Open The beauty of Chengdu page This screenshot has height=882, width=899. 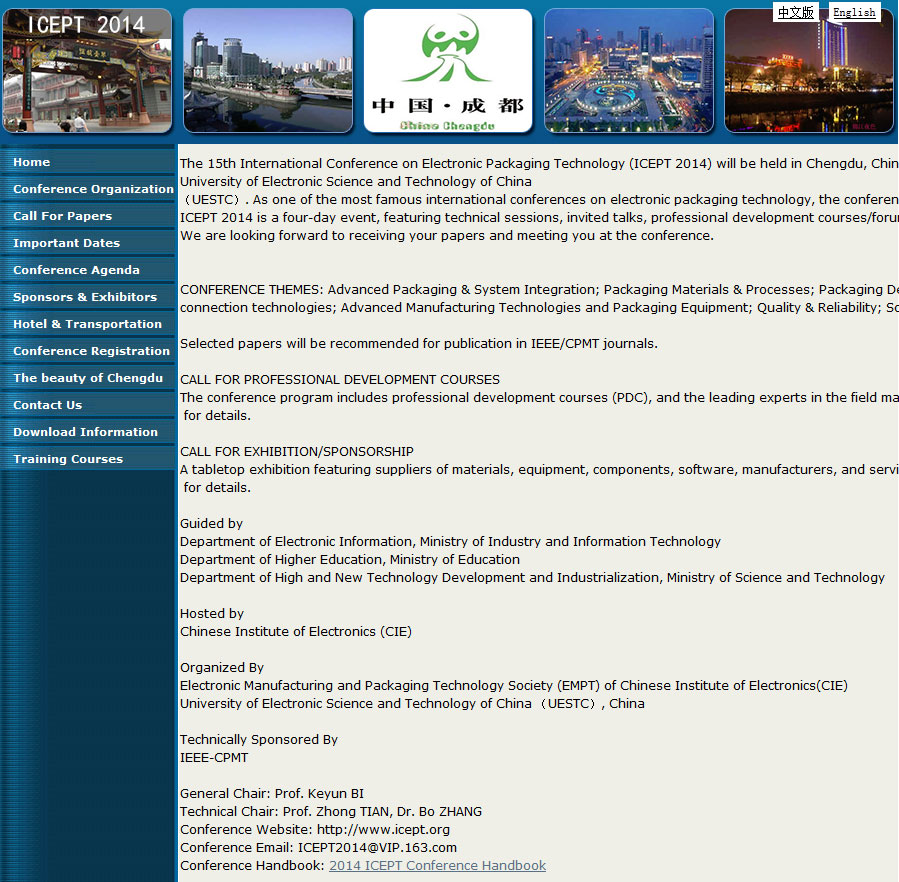click(x=87, y=378)
